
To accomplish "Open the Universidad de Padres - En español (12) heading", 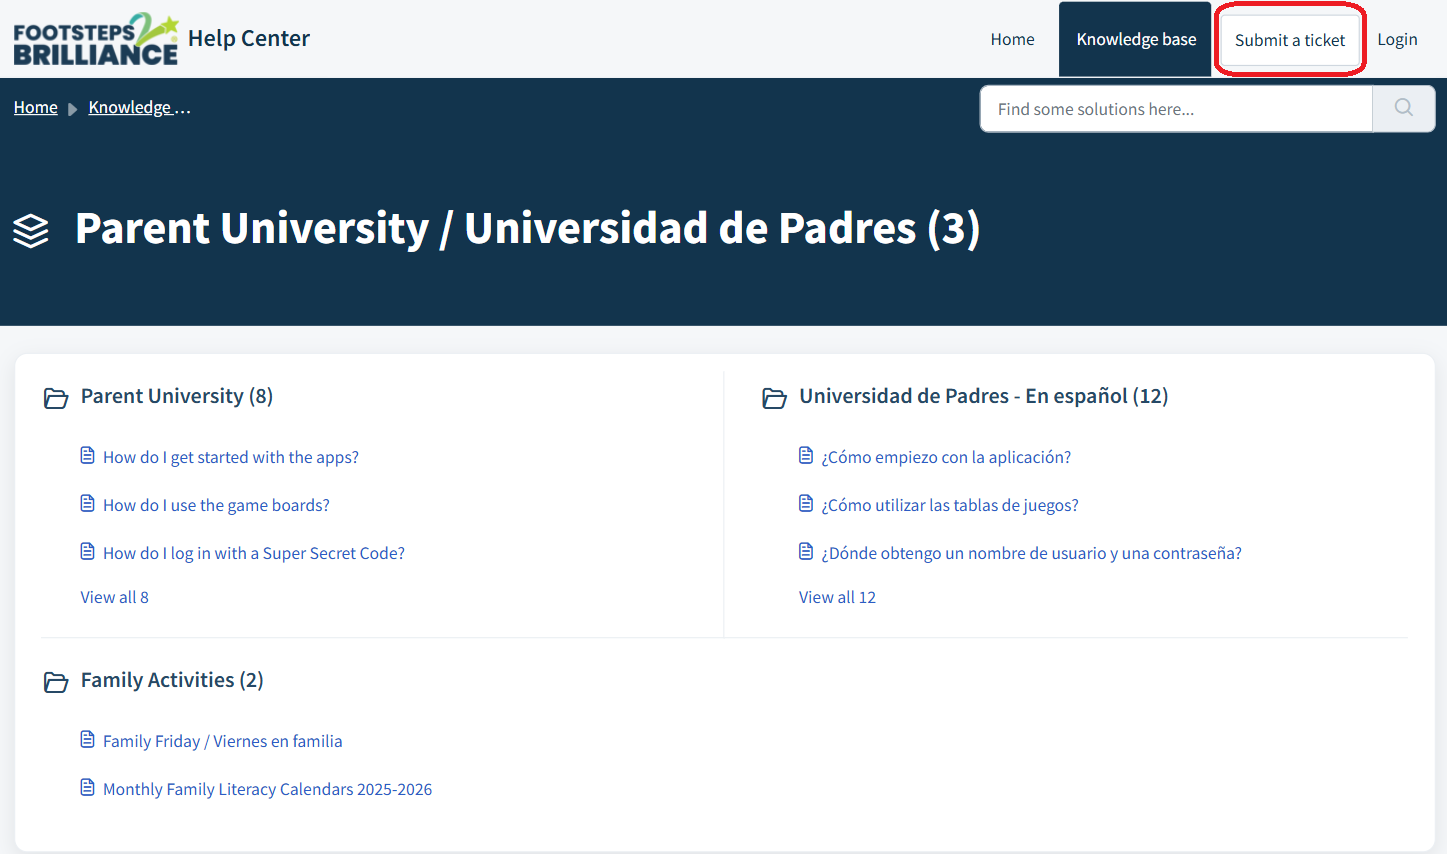I will (x=983, y=396).
